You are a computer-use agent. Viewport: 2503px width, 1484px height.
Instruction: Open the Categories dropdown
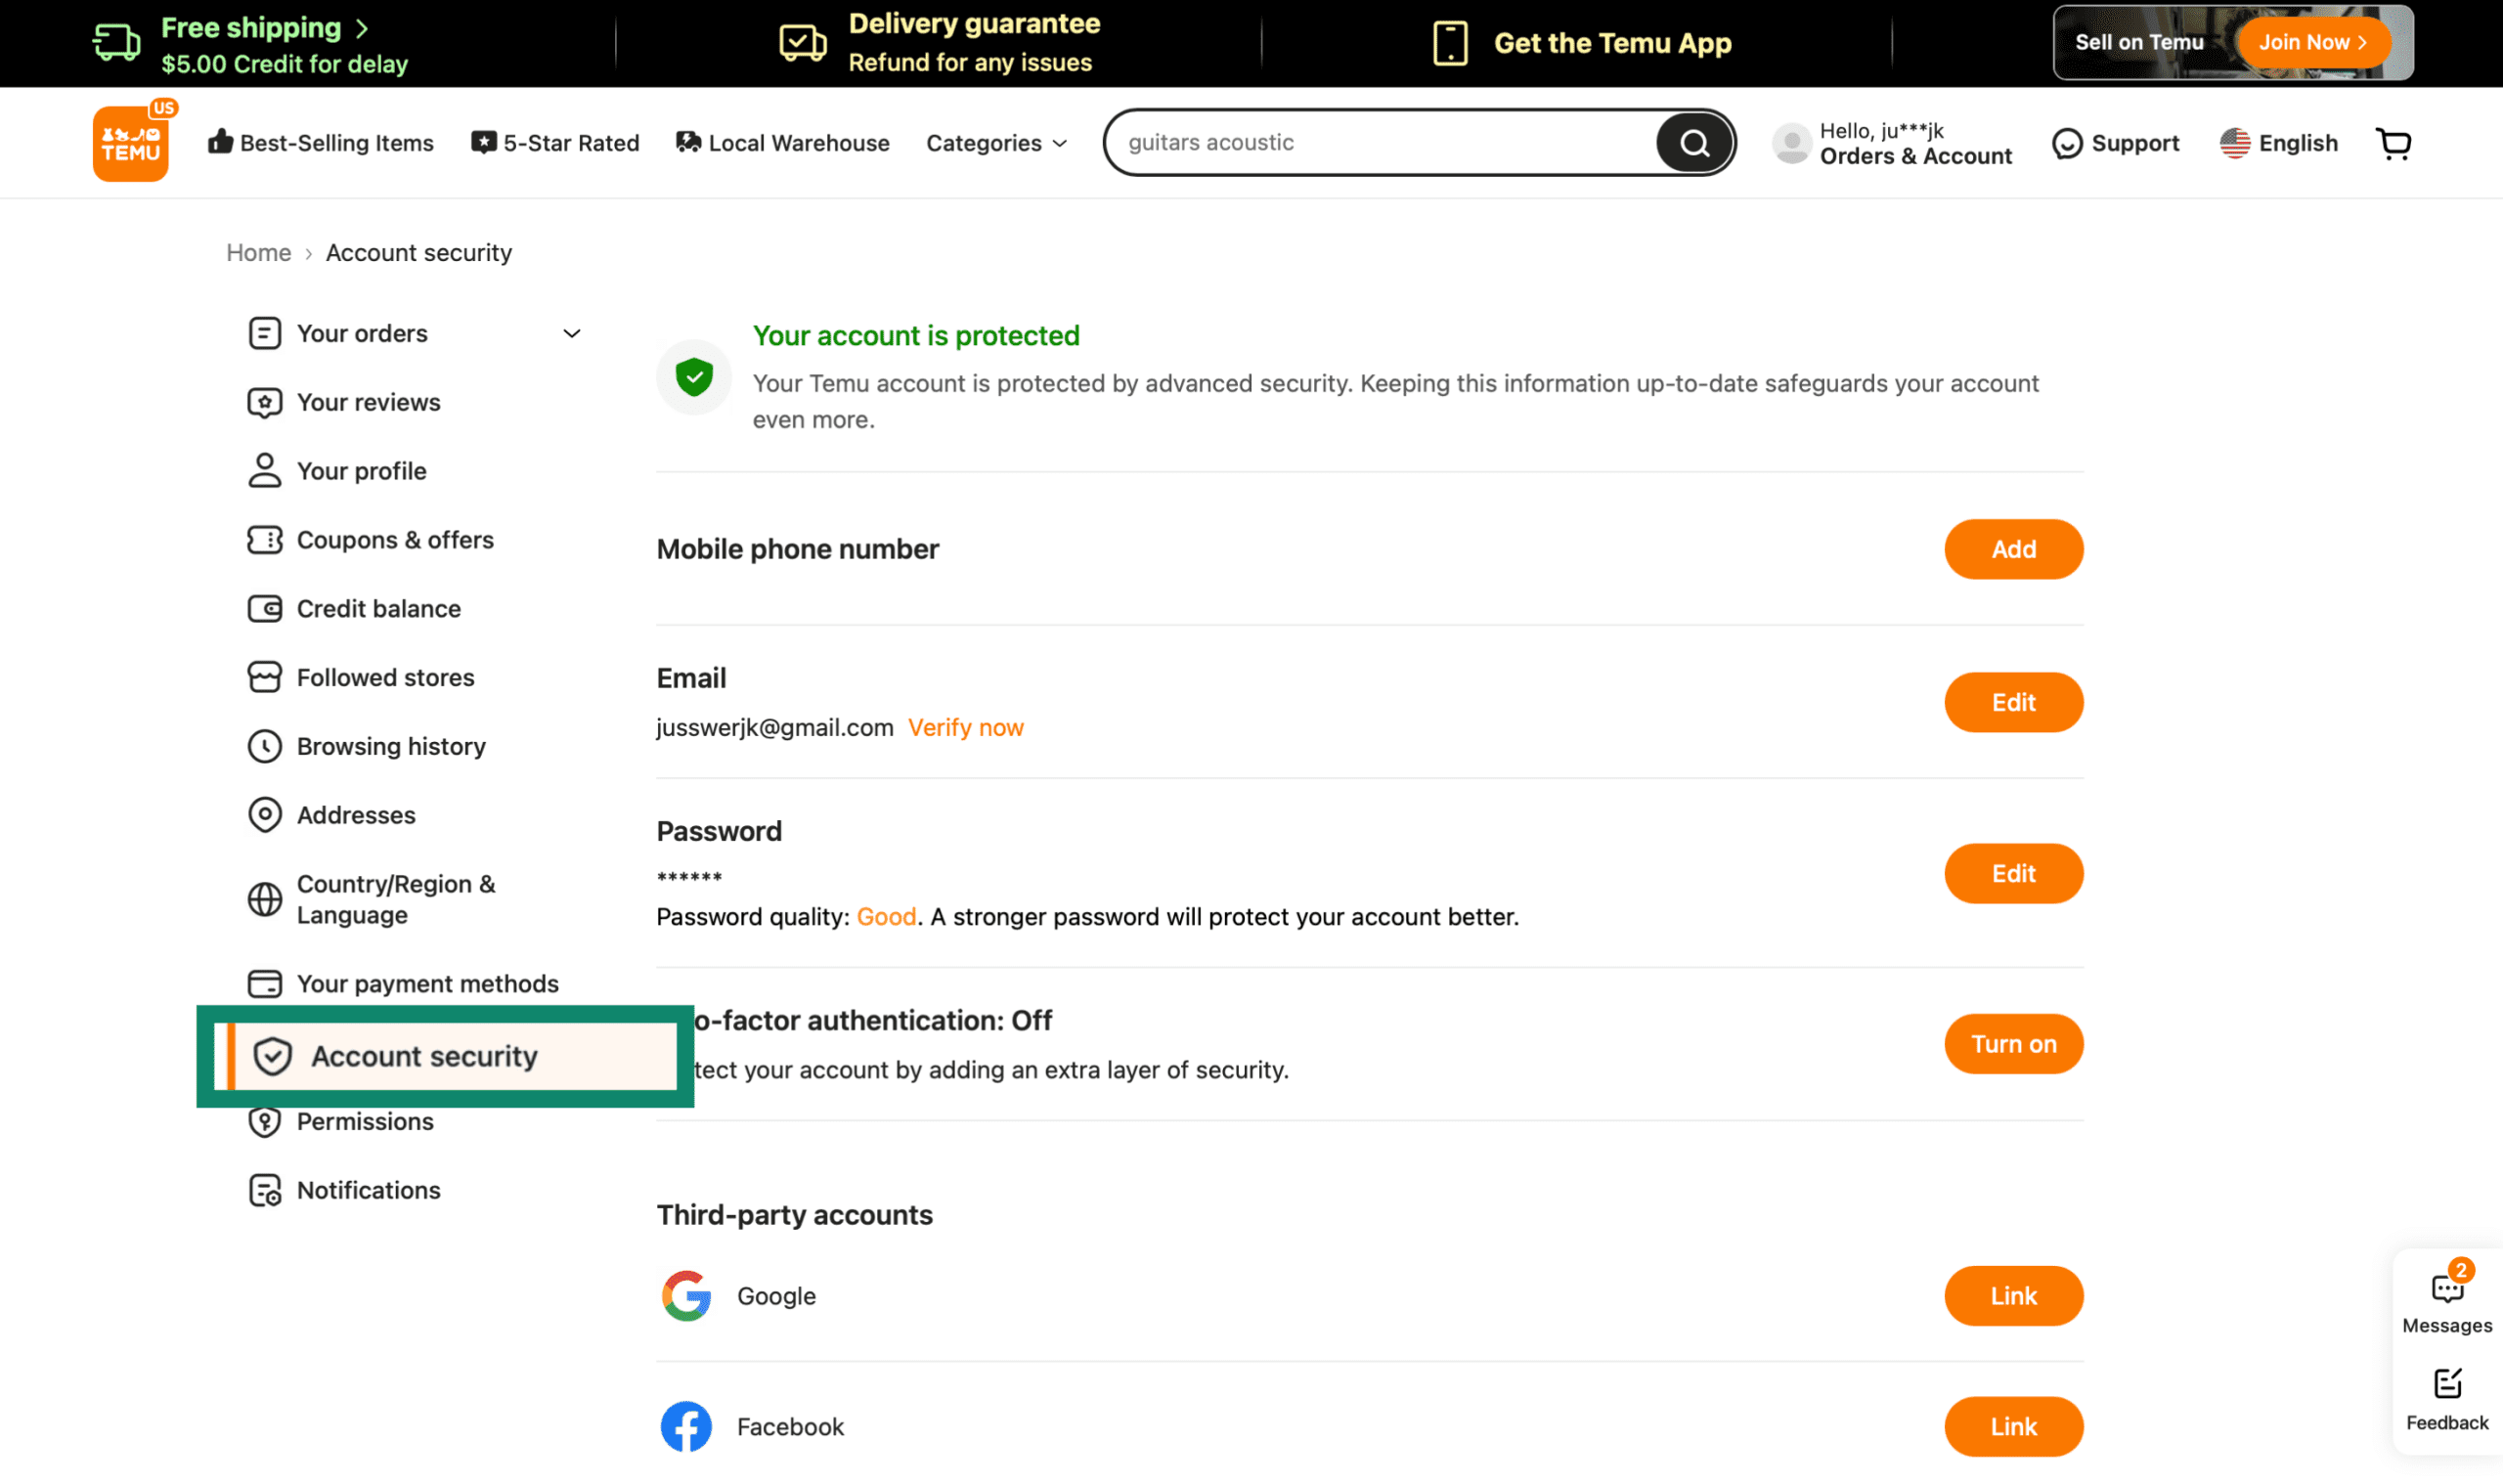tap(995, 142)
